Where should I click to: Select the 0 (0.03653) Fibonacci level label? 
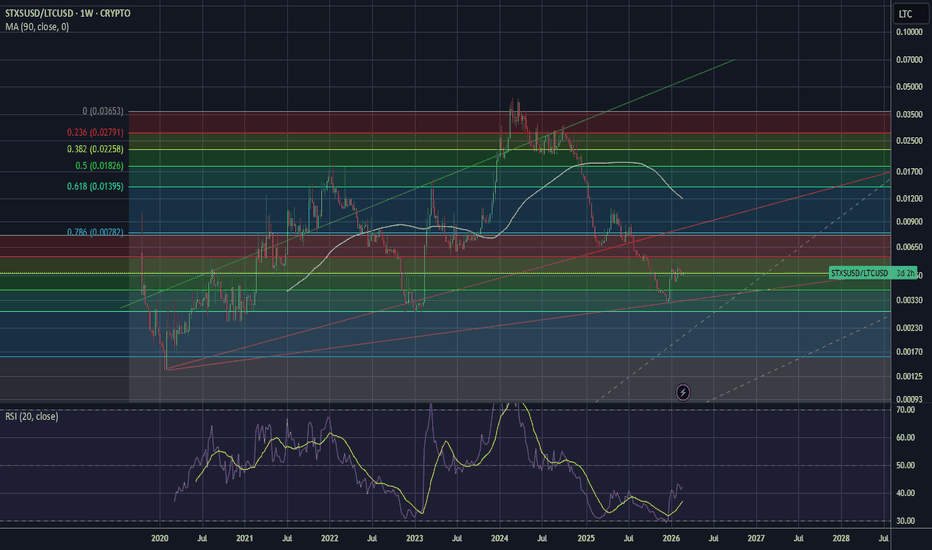click(103, 111)
